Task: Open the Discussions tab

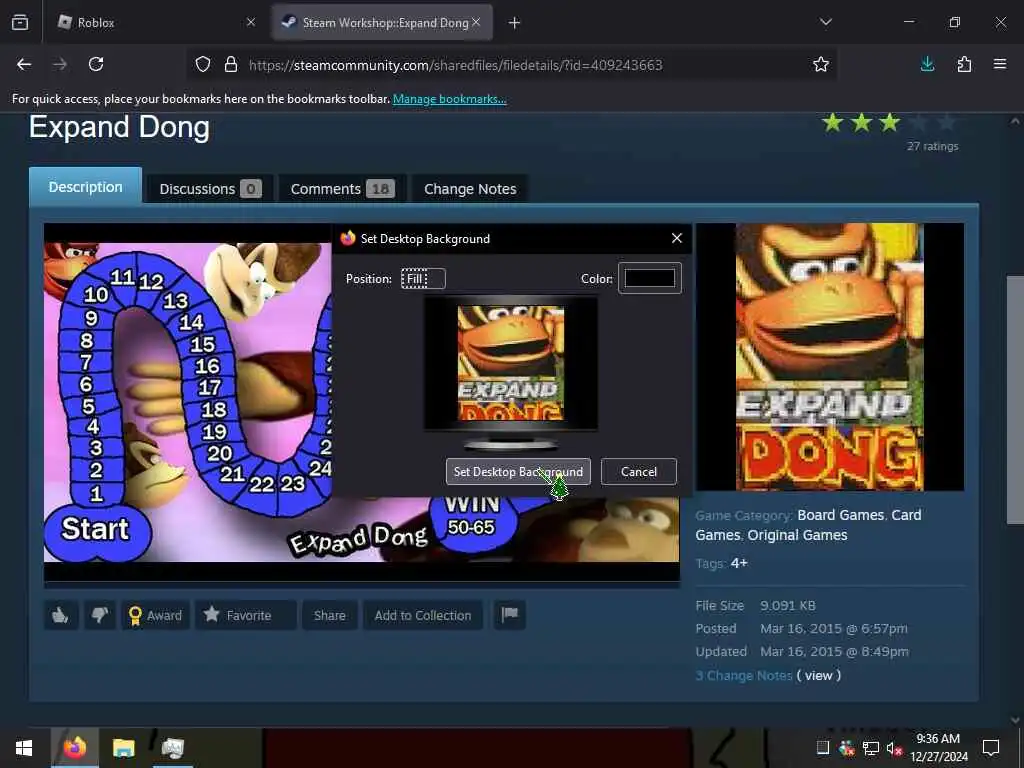Action: [x=210, y=189]
